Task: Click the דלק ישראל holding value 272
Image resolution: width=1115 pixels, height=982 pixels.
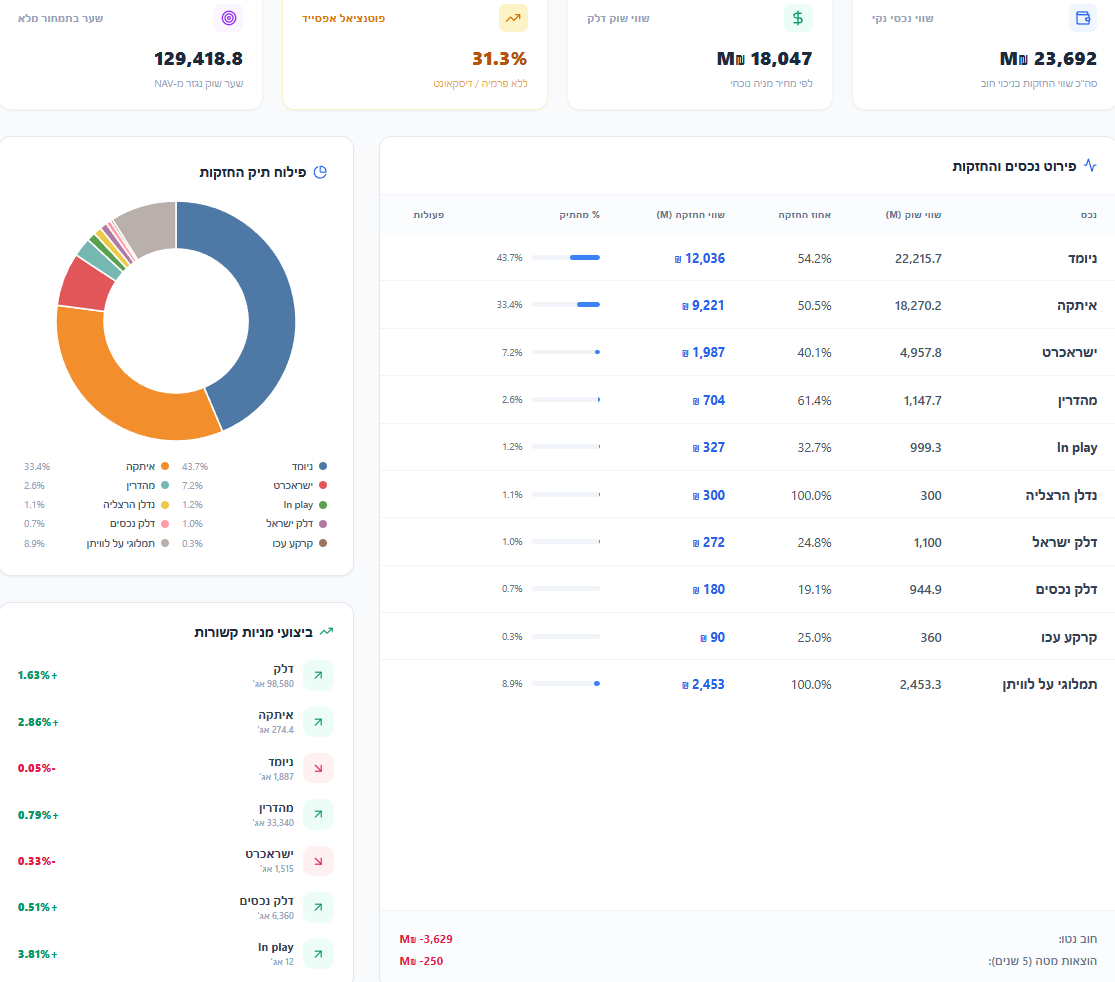Action: [709, 542]
